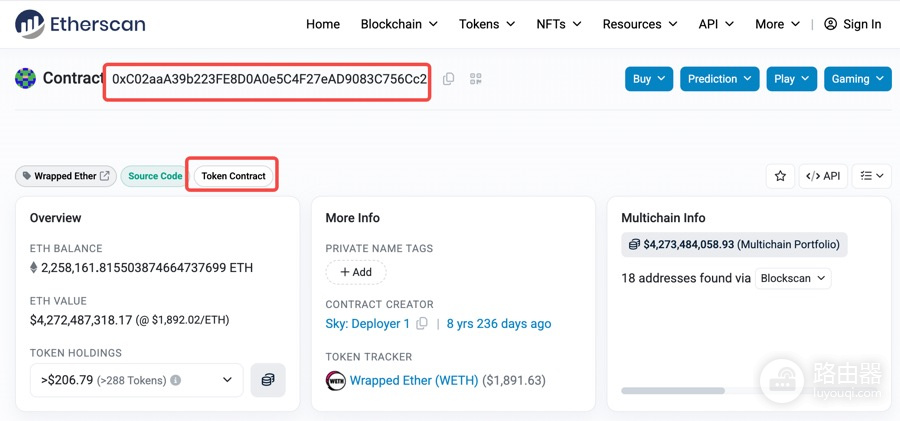Open the Blockchain menu

point(399,24)
